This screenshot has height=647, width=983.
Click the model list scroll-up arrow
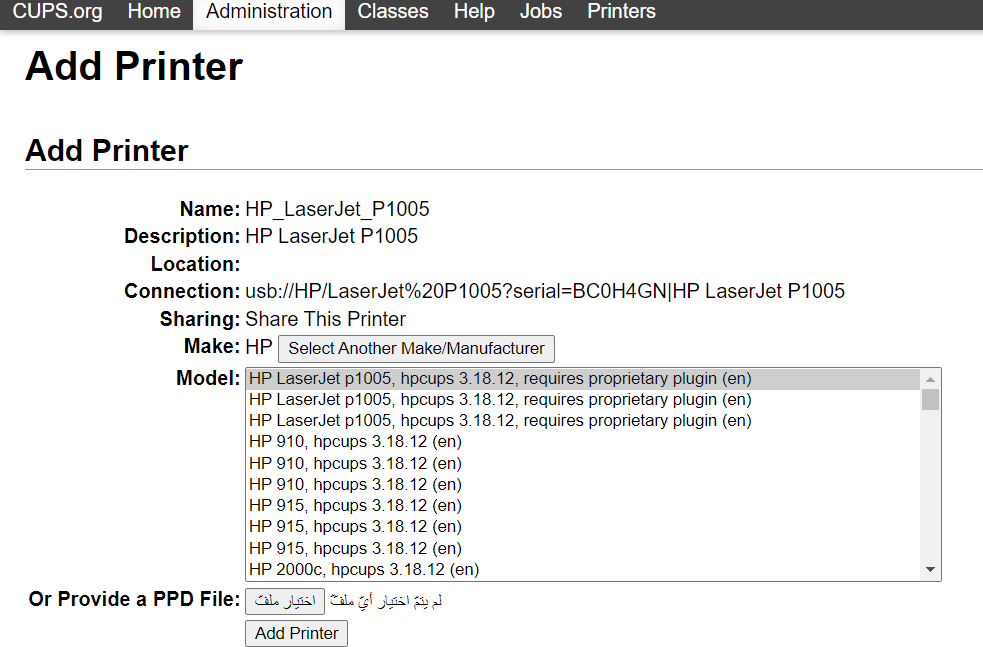pos(931,379)
